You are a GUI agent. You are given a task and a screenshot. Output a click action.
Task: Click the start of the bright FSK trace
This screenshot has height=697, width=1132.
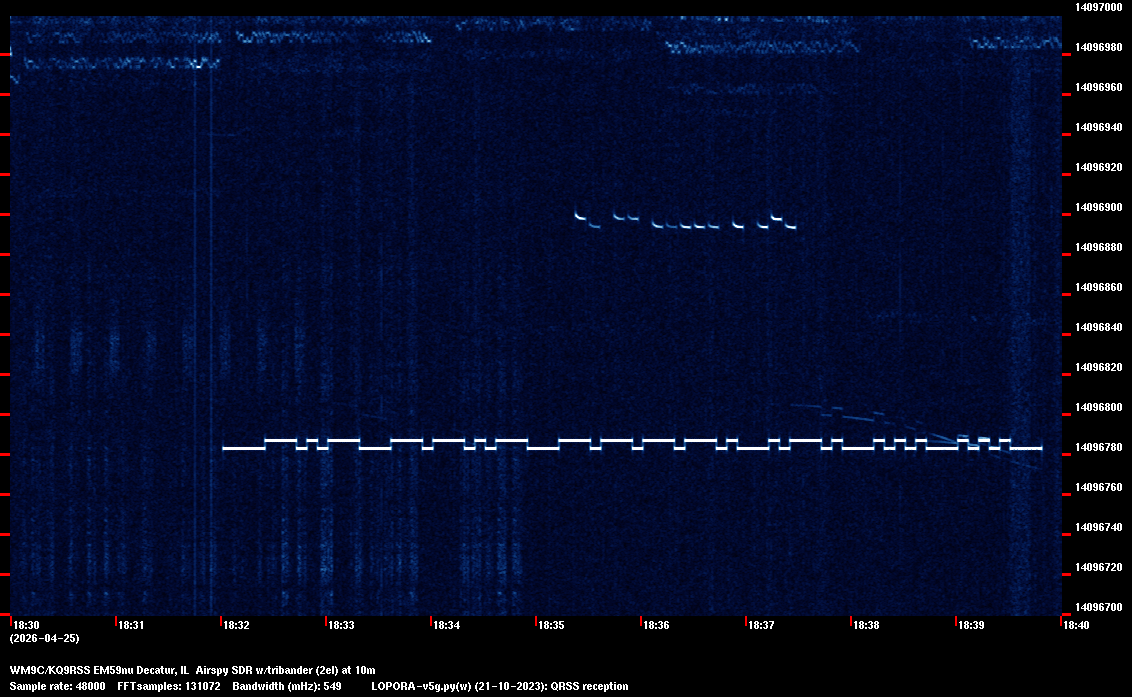coord(225,448)
